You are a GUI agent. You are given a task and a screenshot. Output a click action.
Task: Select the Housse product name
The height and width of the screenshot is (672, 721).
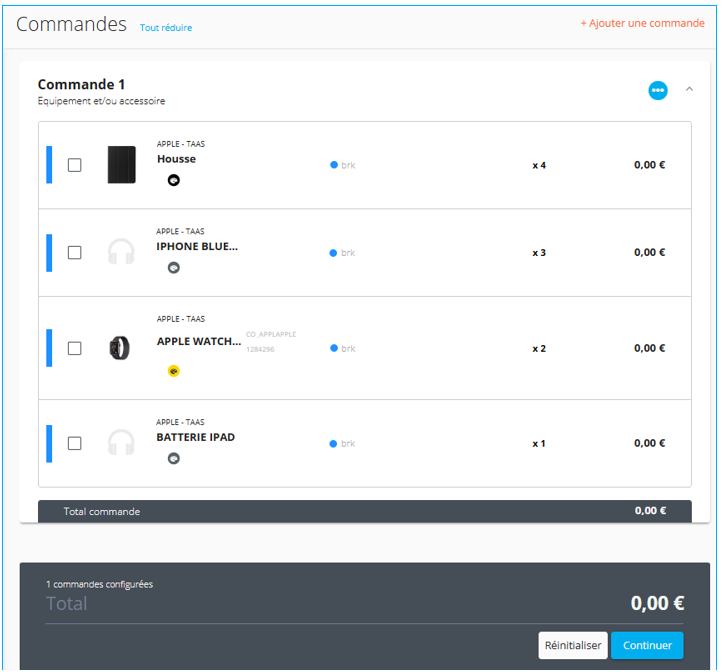tap(177, 159)
